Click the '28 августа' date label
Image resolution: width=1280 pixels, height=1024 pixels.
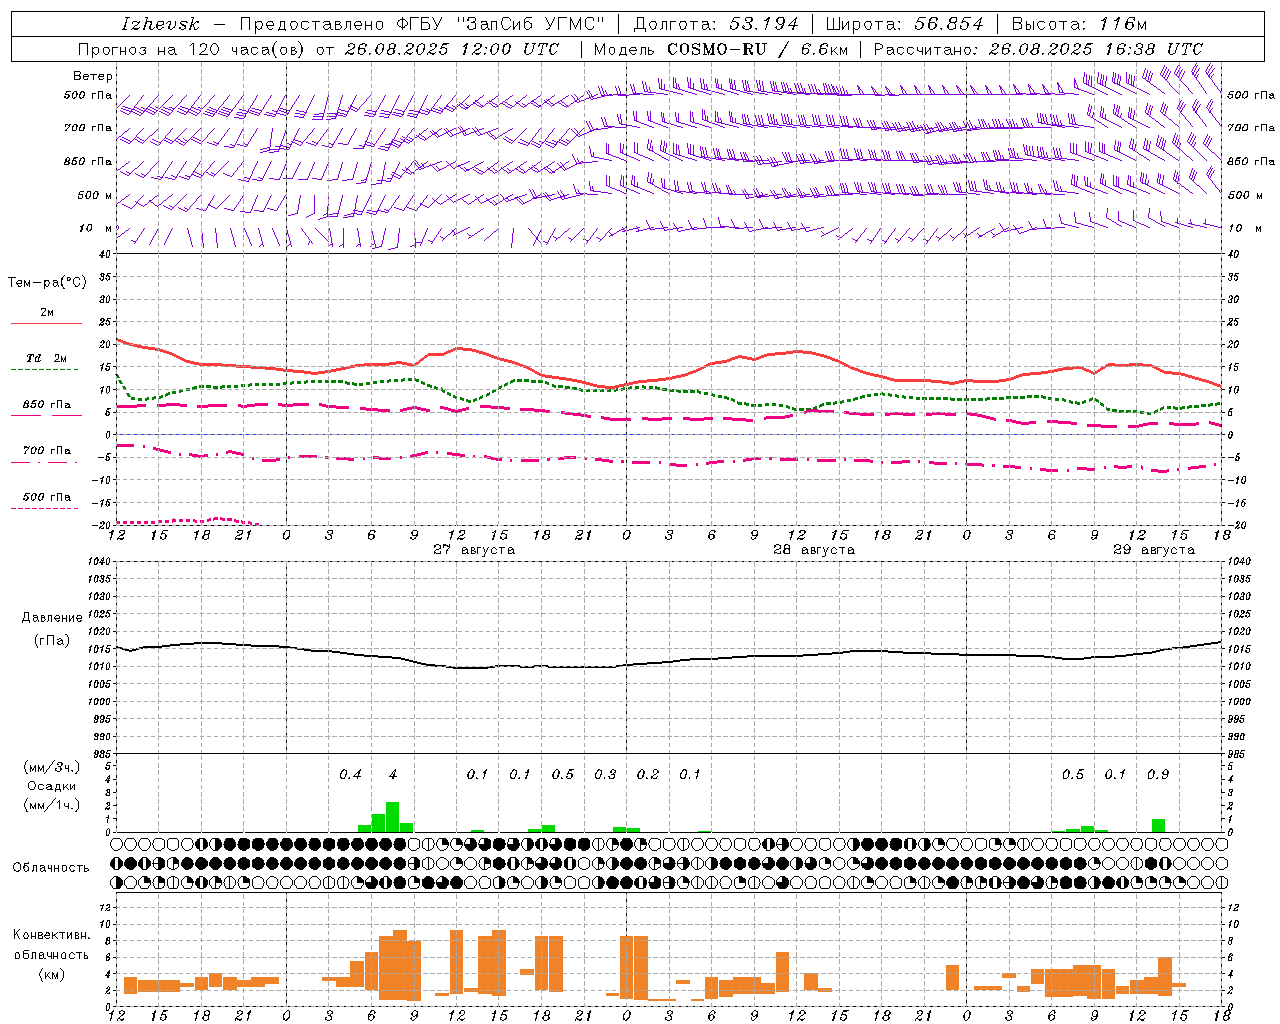[814, 550]
